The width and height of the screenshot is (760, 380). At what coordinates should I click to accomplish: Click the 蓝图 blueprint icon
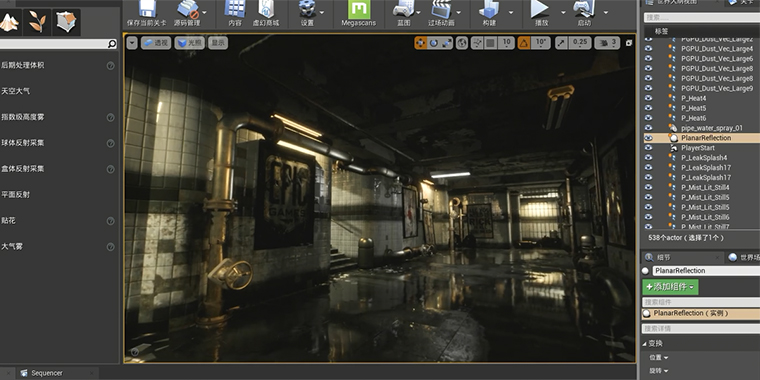tap(403, 8)
